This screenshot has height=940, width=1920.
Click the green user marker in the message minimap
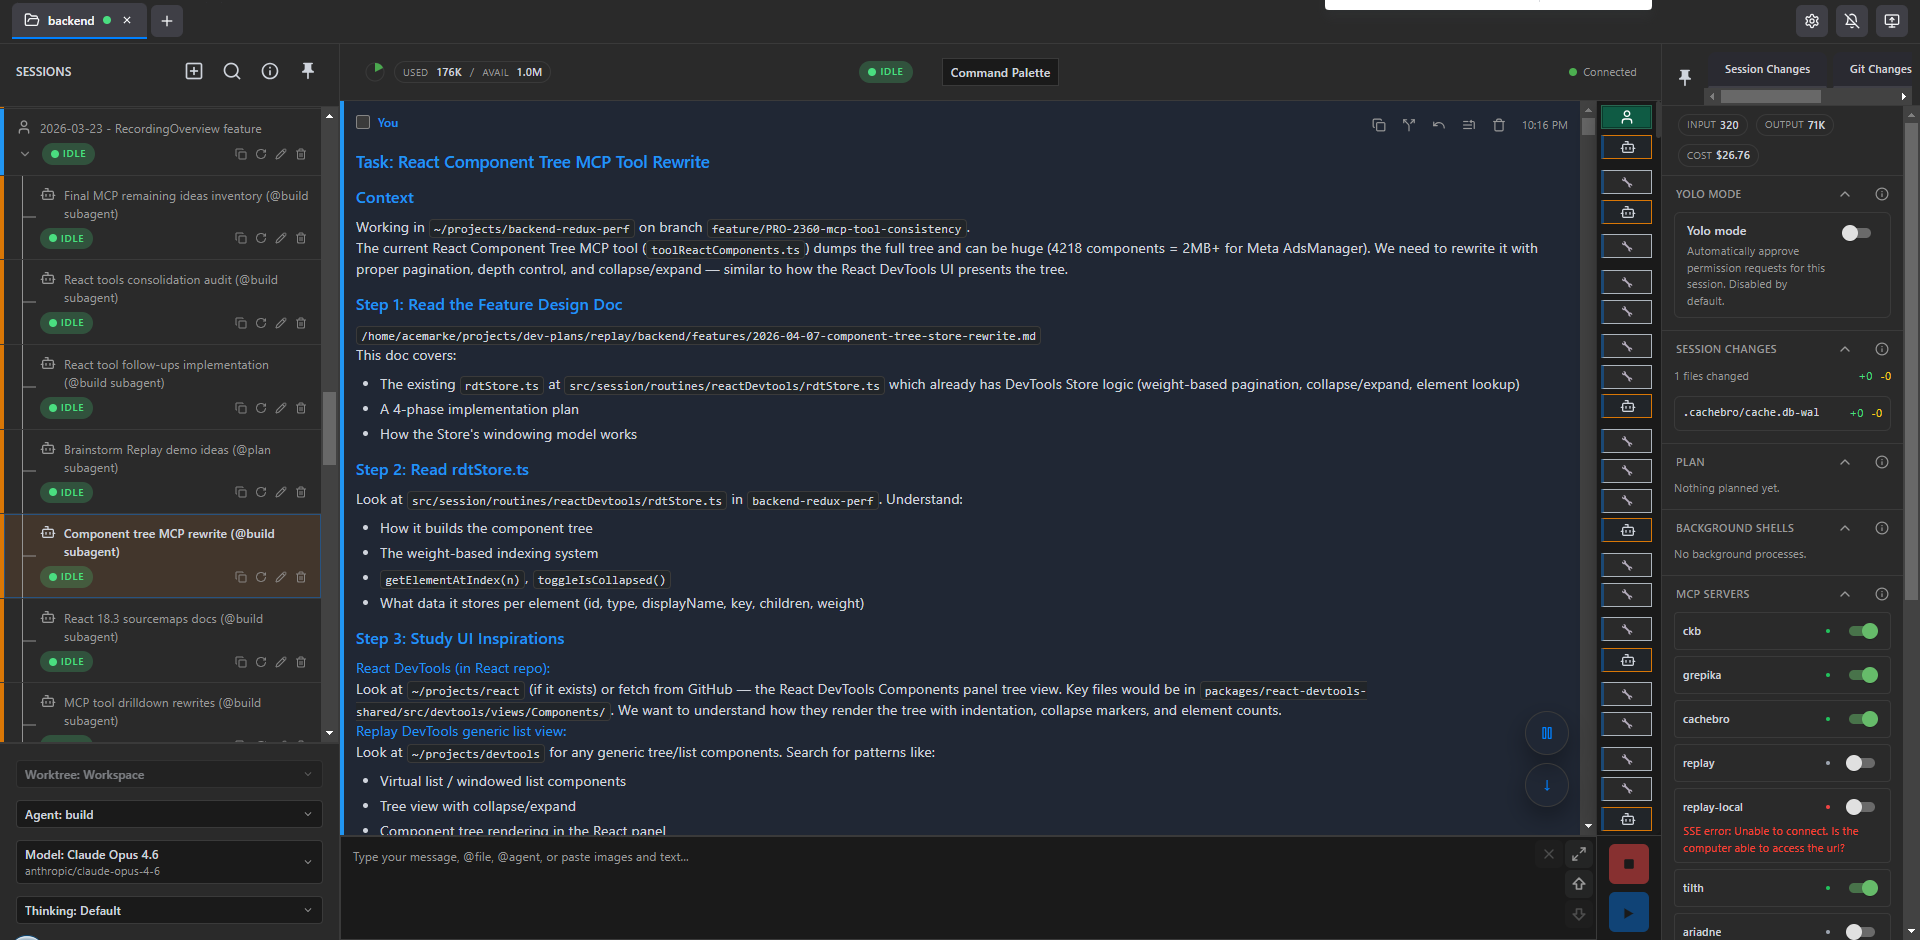[x=1627, y=117]
